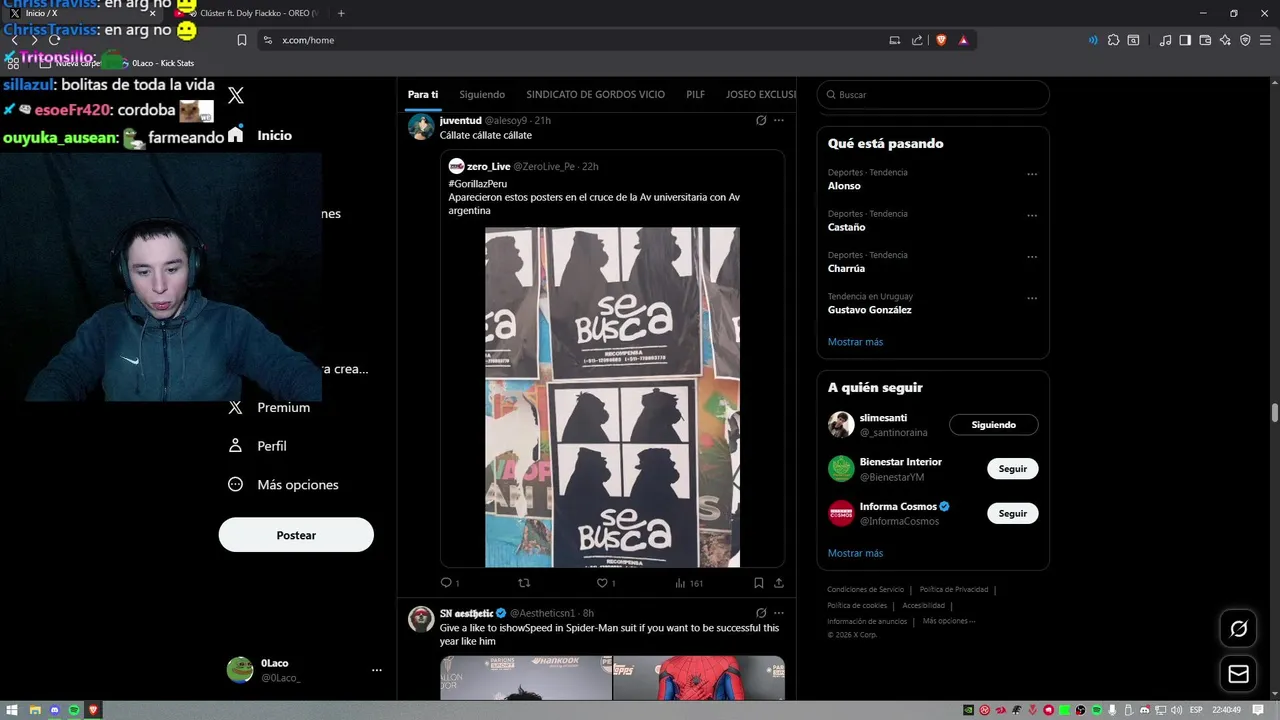Bookmark this page icon
This screenshot has height=720, width=1280.
(x=241, y=40)
